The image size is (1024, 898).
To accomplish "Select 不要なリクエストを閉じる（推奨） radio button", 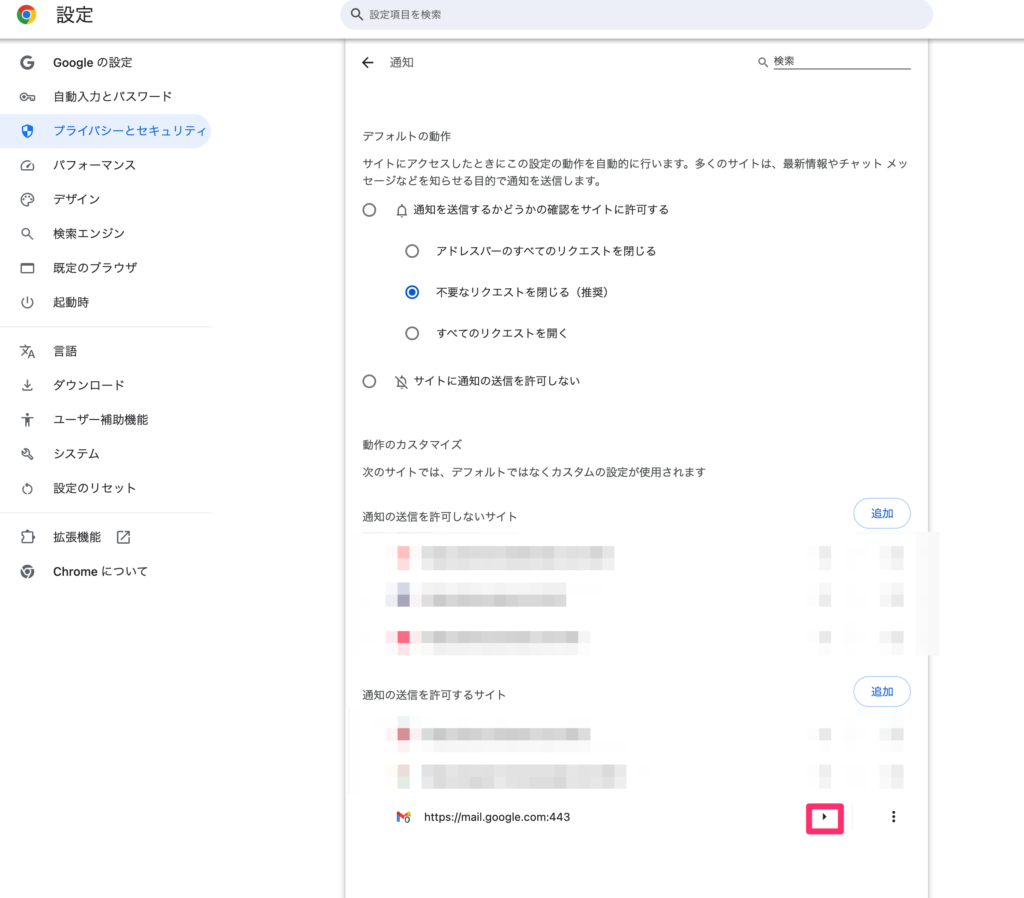I will point(412,292).
